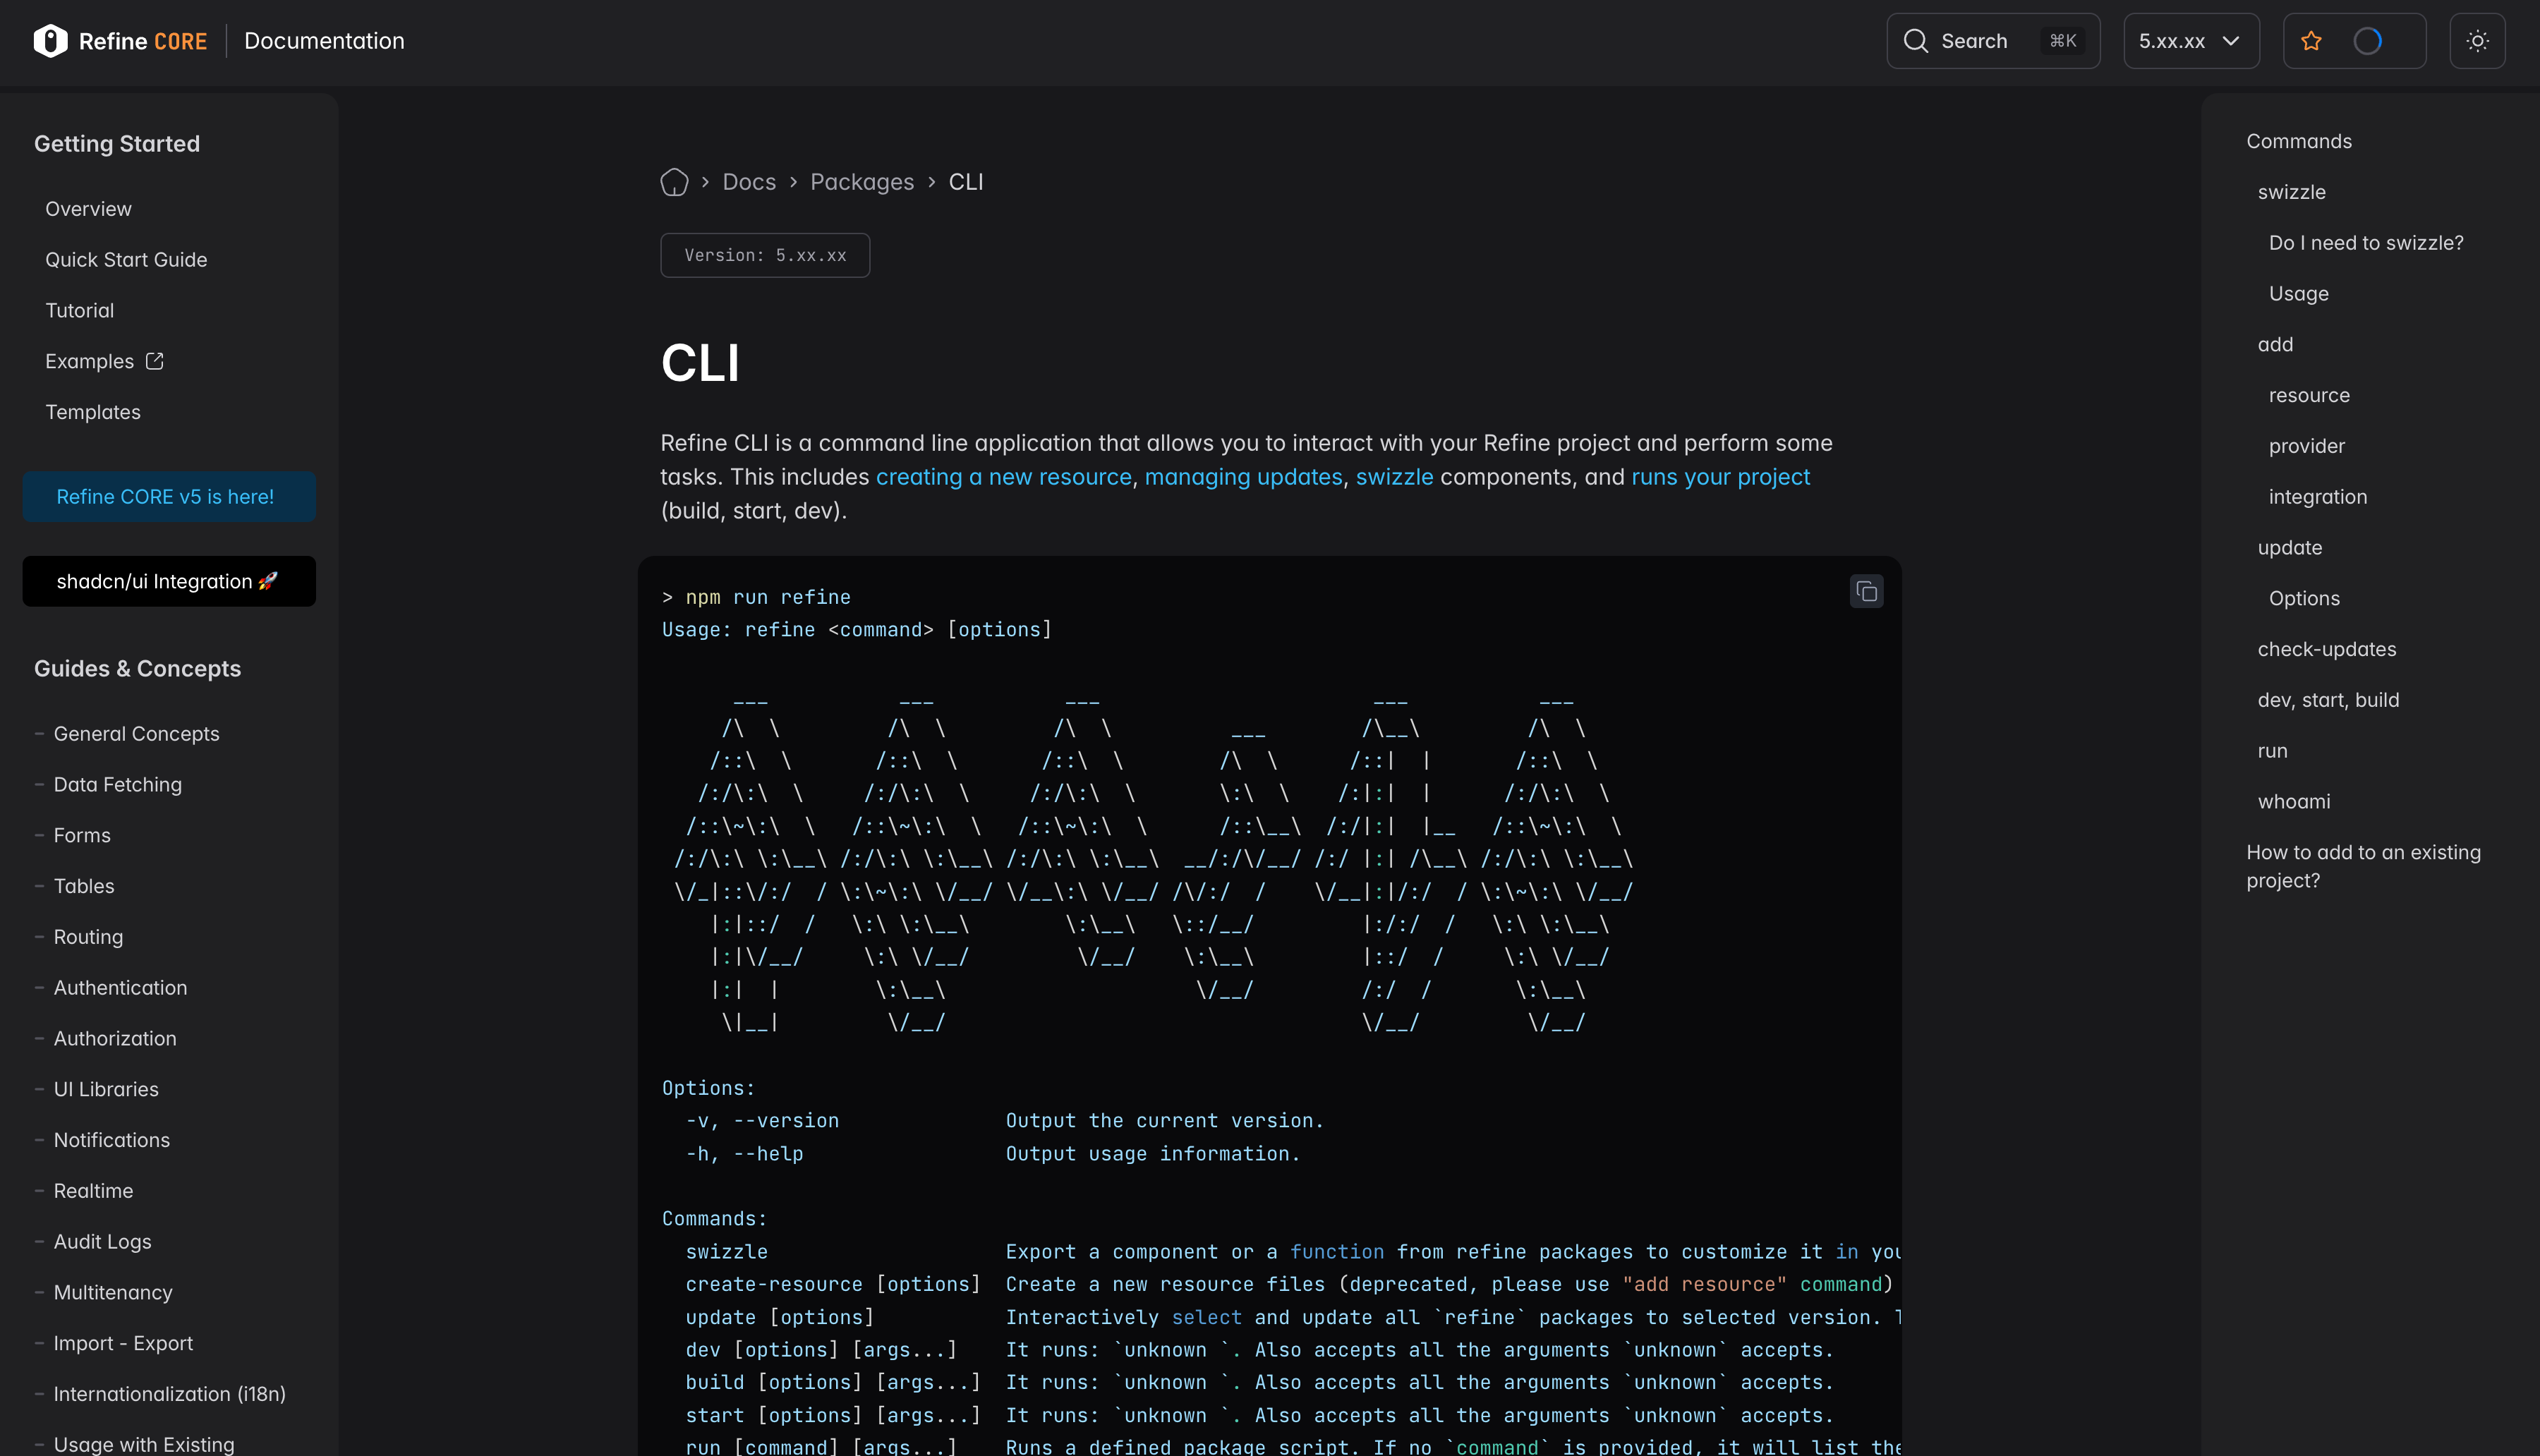Open the shadcn/ui Integration banner
This screenshot has width=2540, height=1456.
[169, 582]
